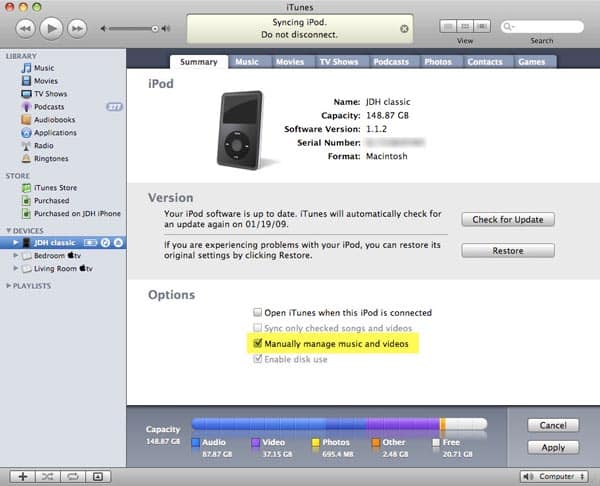Expand the Bedroom Apple TV device
This screenshot has width=600, height=486.
(15, 255)
